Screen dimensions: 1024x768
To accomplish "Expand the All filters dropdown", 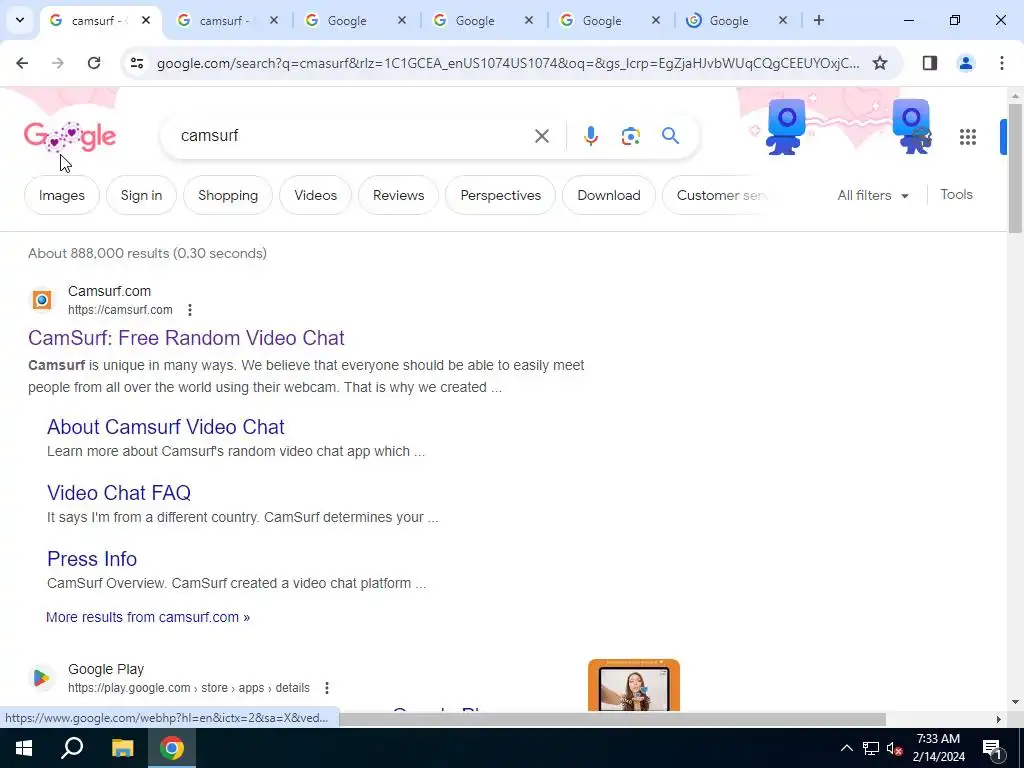I will 872,195.
